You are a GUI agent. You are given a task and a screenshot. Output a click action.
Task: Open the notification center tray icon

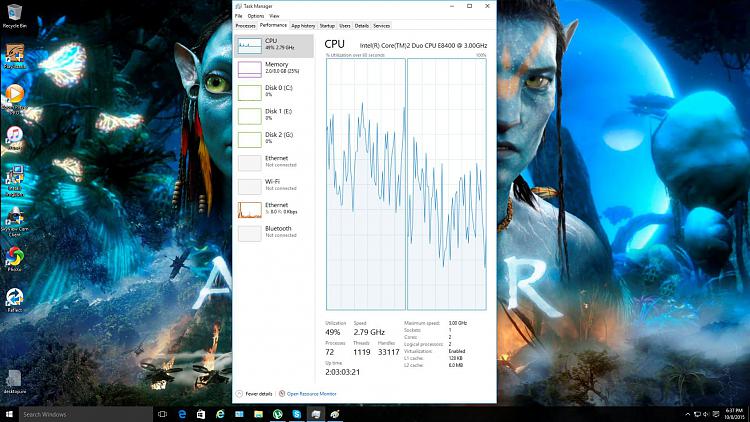click(716, 414)
